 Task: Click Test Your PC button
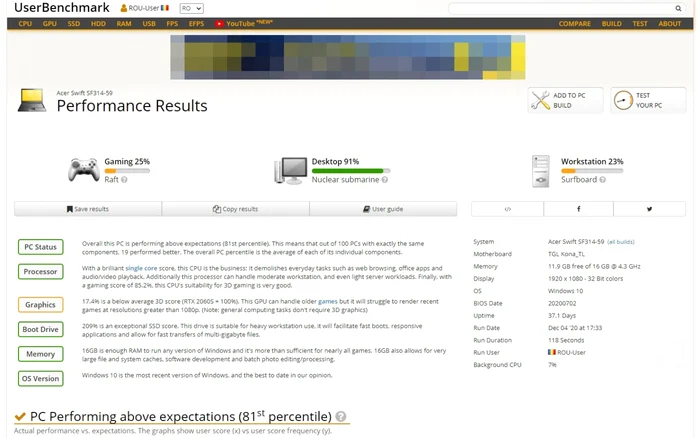coord(648,100)
